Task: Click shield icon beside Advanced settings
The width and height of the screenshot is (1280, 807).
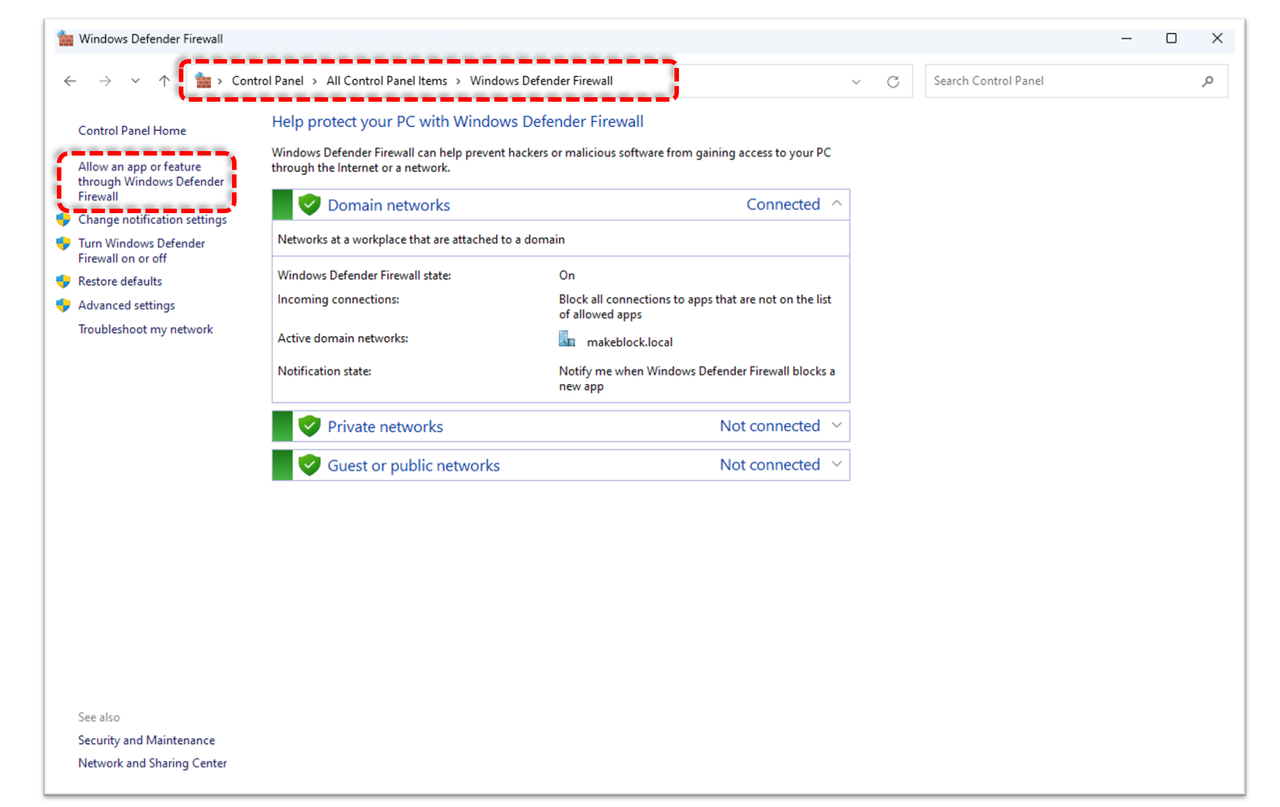Action: pos(64,305)
